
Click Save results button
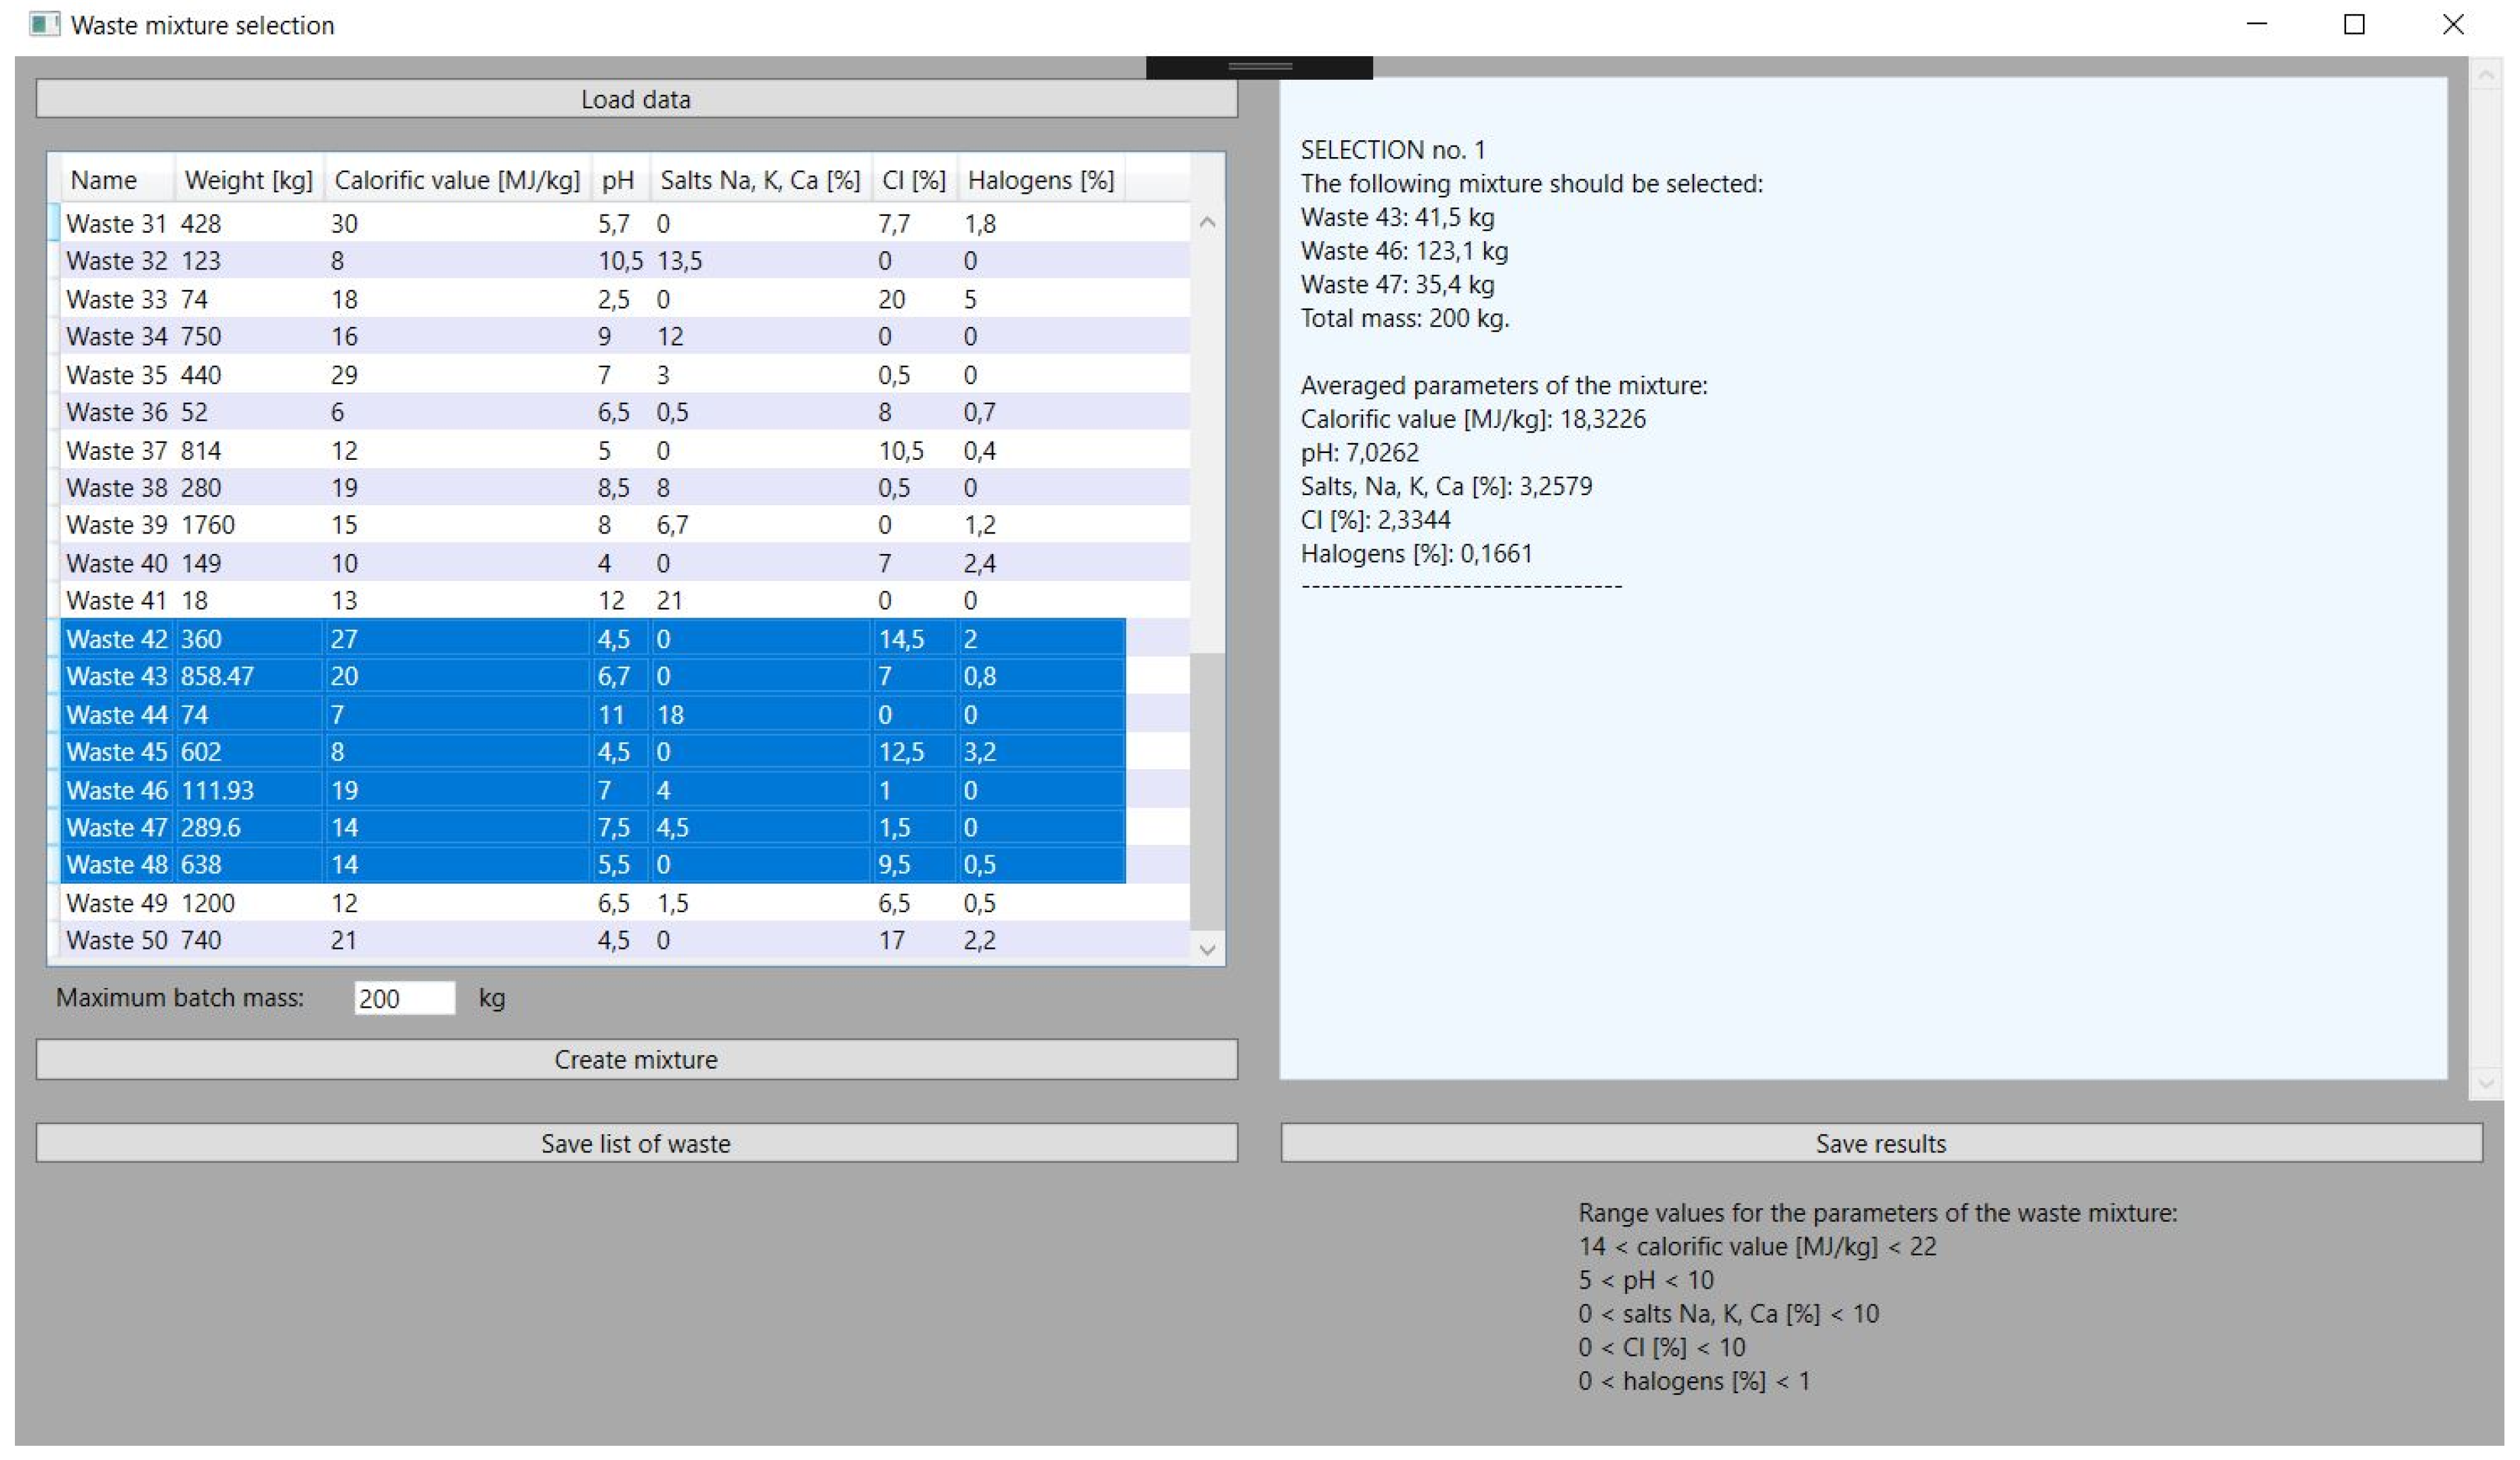point(1880,1143)
